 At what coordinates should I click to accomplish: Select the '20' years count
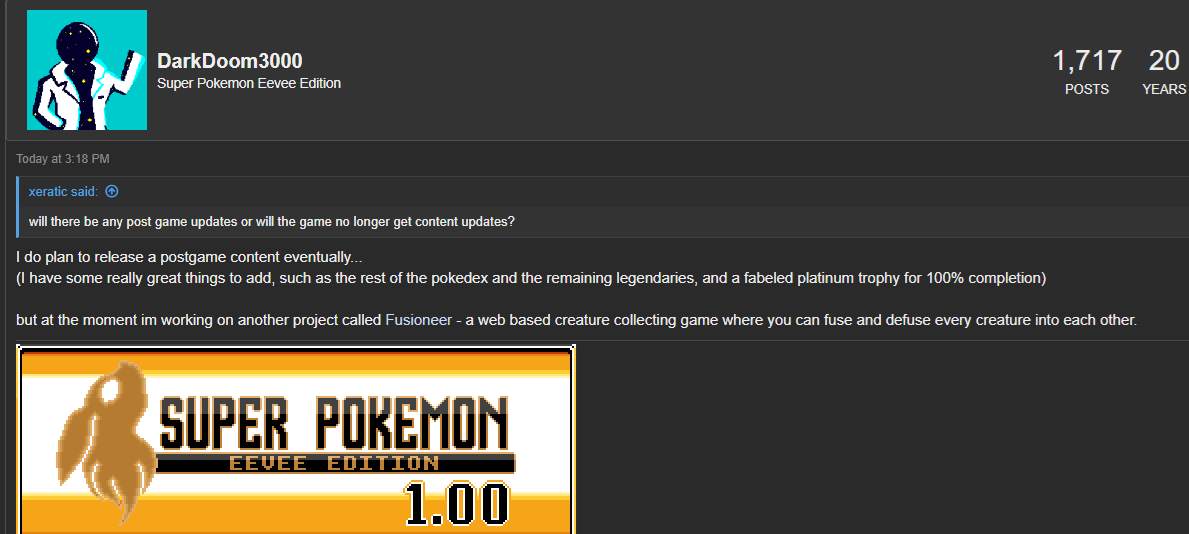[x=1164, y=61]
